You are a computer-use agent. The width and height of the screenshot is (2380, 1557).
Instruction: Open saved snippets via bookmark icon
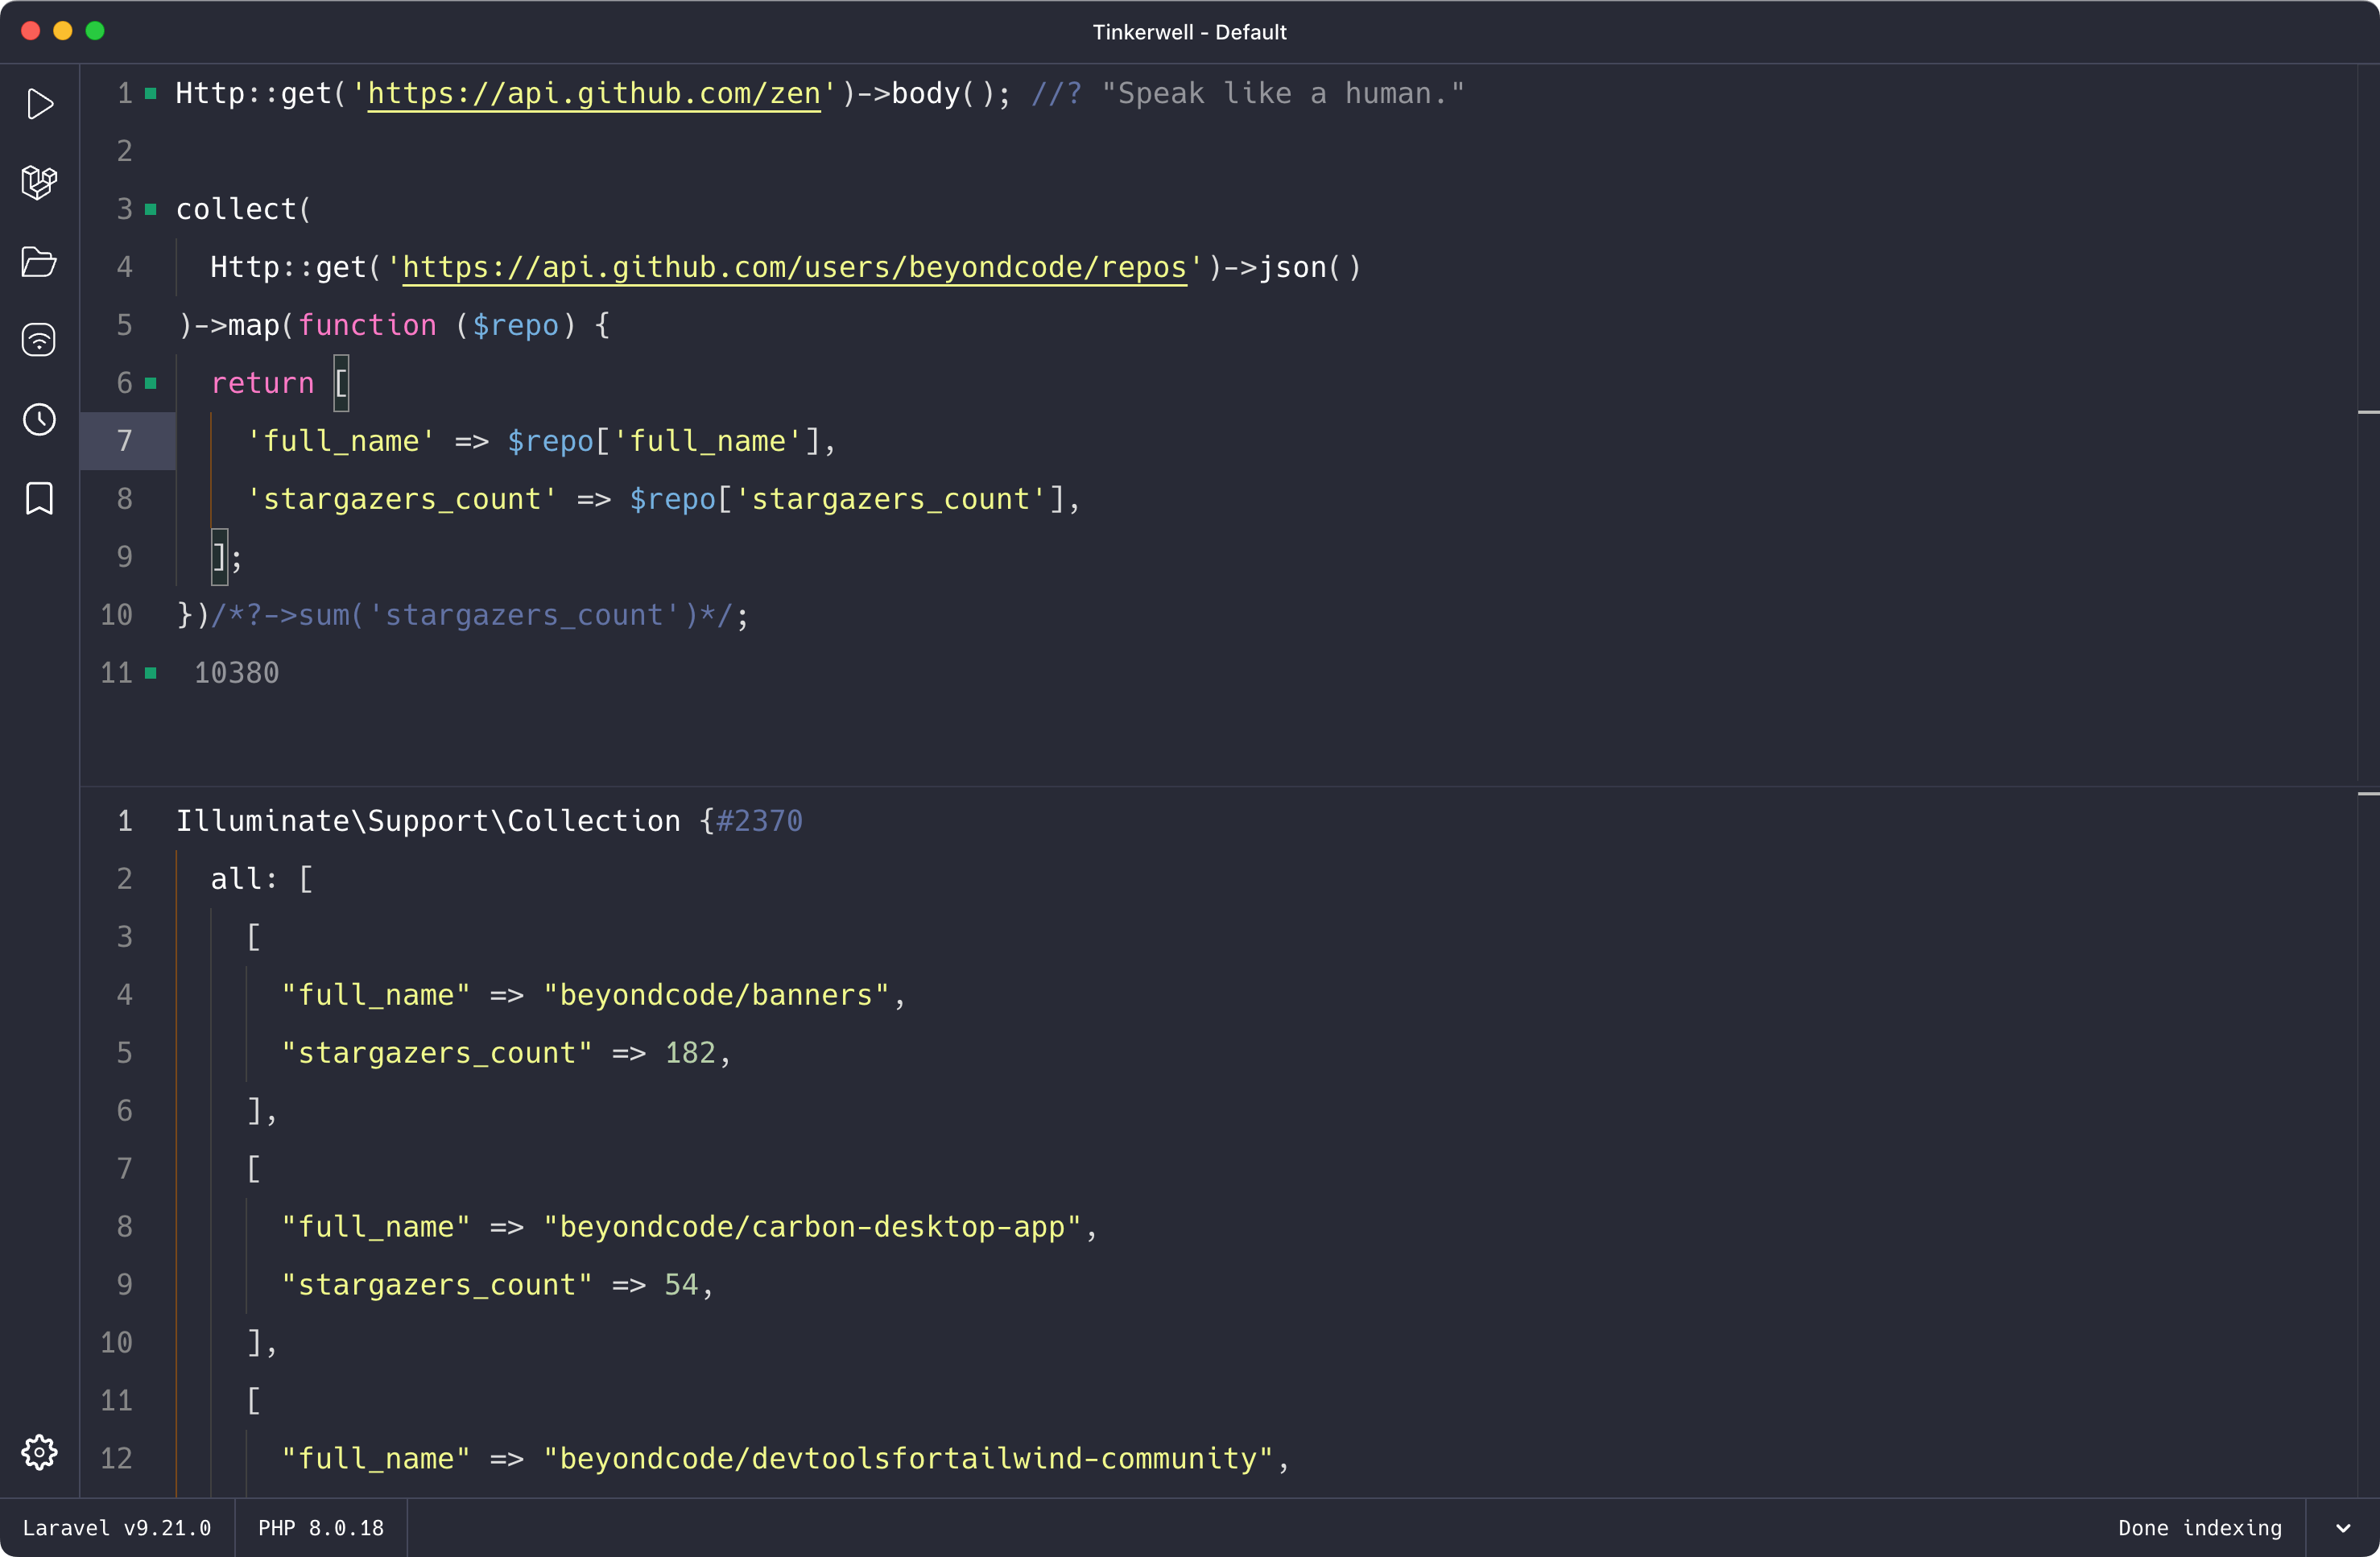tap(39, 498)
